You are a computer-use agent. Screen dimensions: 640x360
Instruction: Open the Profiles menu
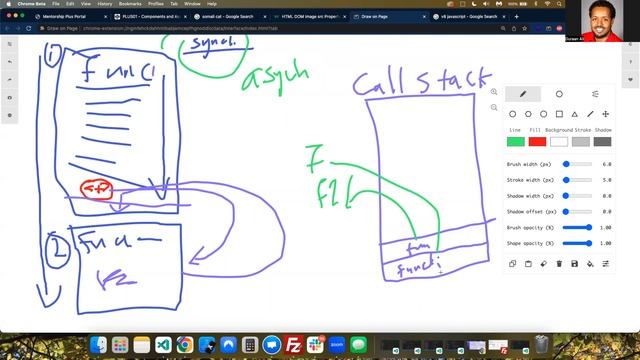tap(156, 4)
